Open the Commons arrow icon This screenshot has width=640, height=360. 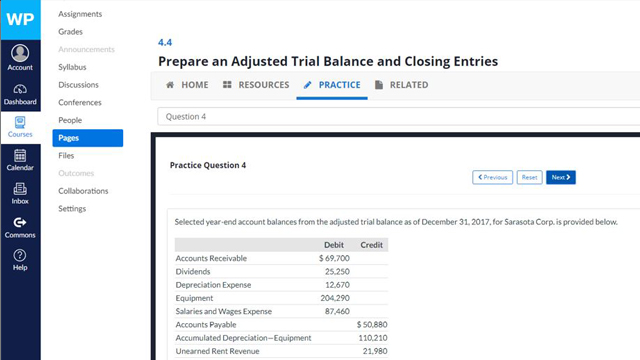click(x=20, y=222)
